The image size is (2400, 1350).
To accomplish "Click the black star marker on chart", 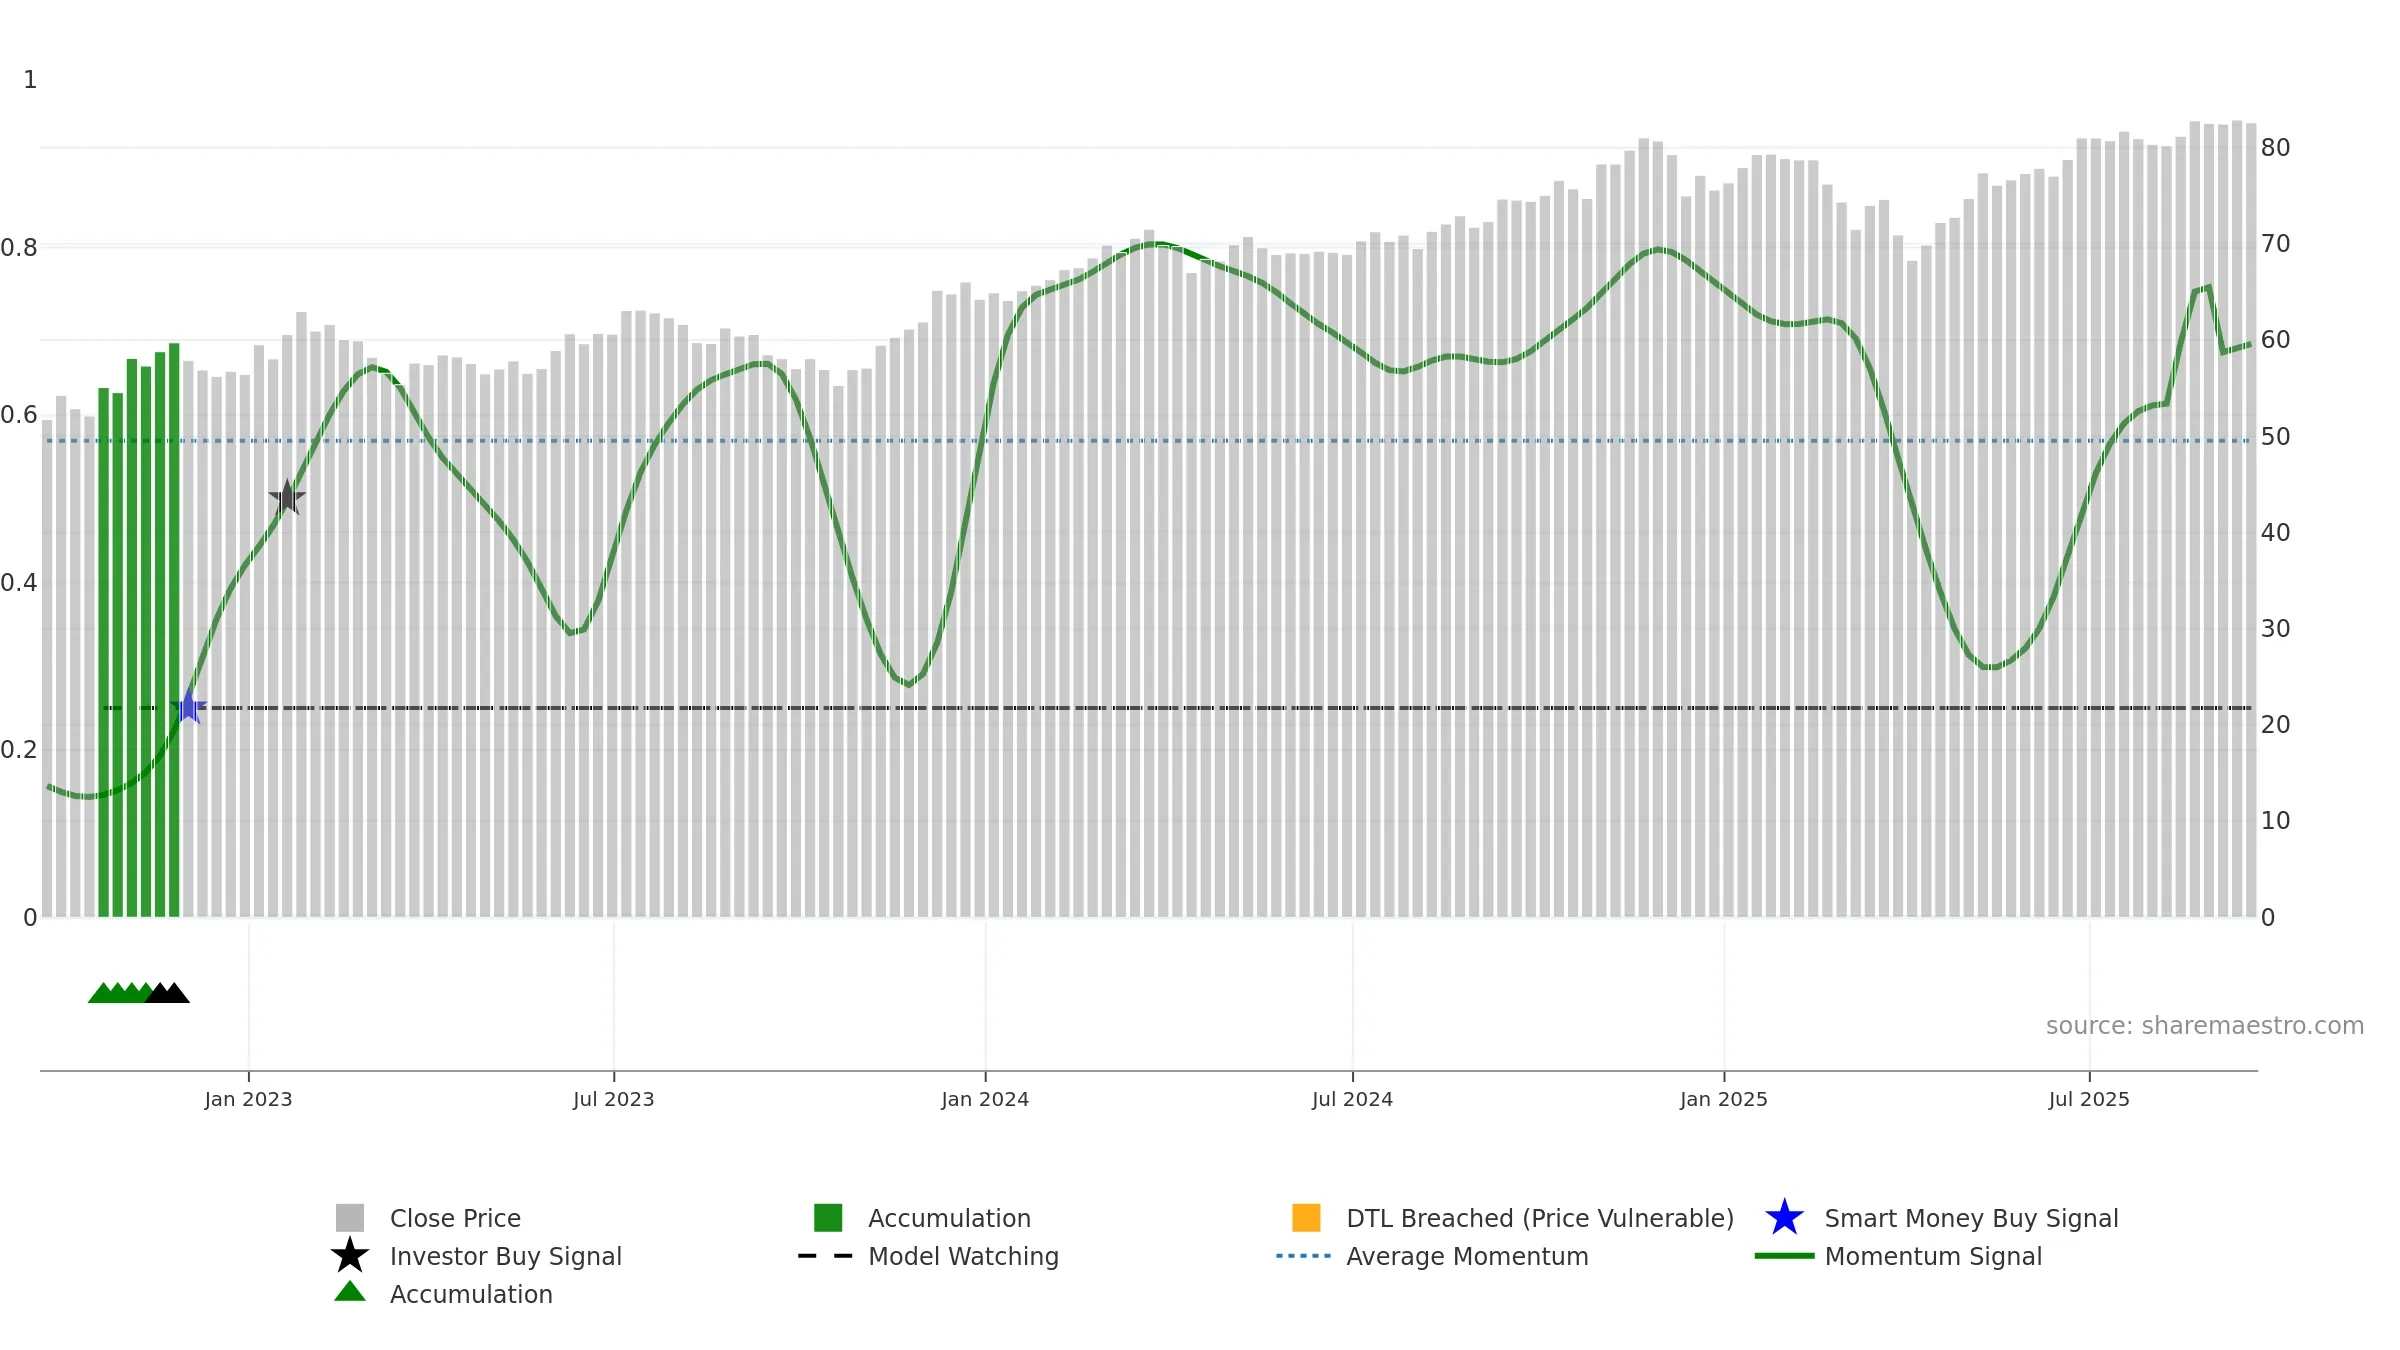I will (287, 497).
